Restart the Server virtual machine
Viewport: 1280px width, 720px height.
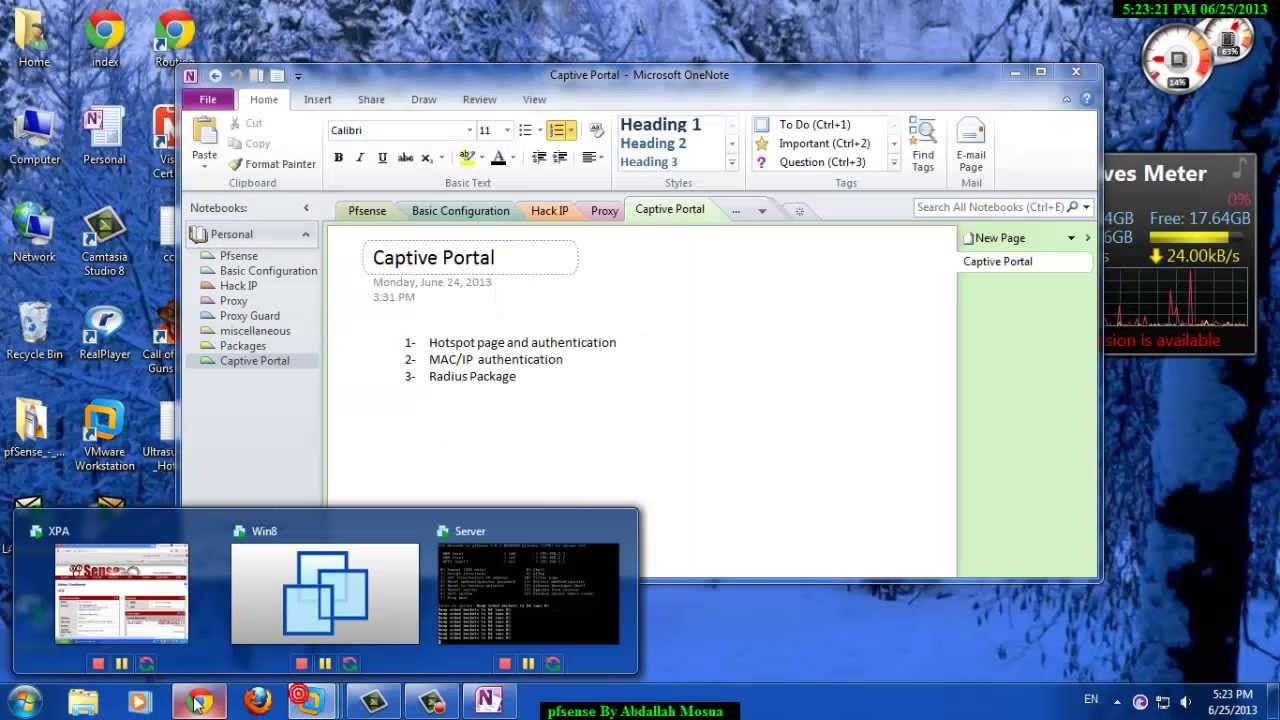[553, 663]
